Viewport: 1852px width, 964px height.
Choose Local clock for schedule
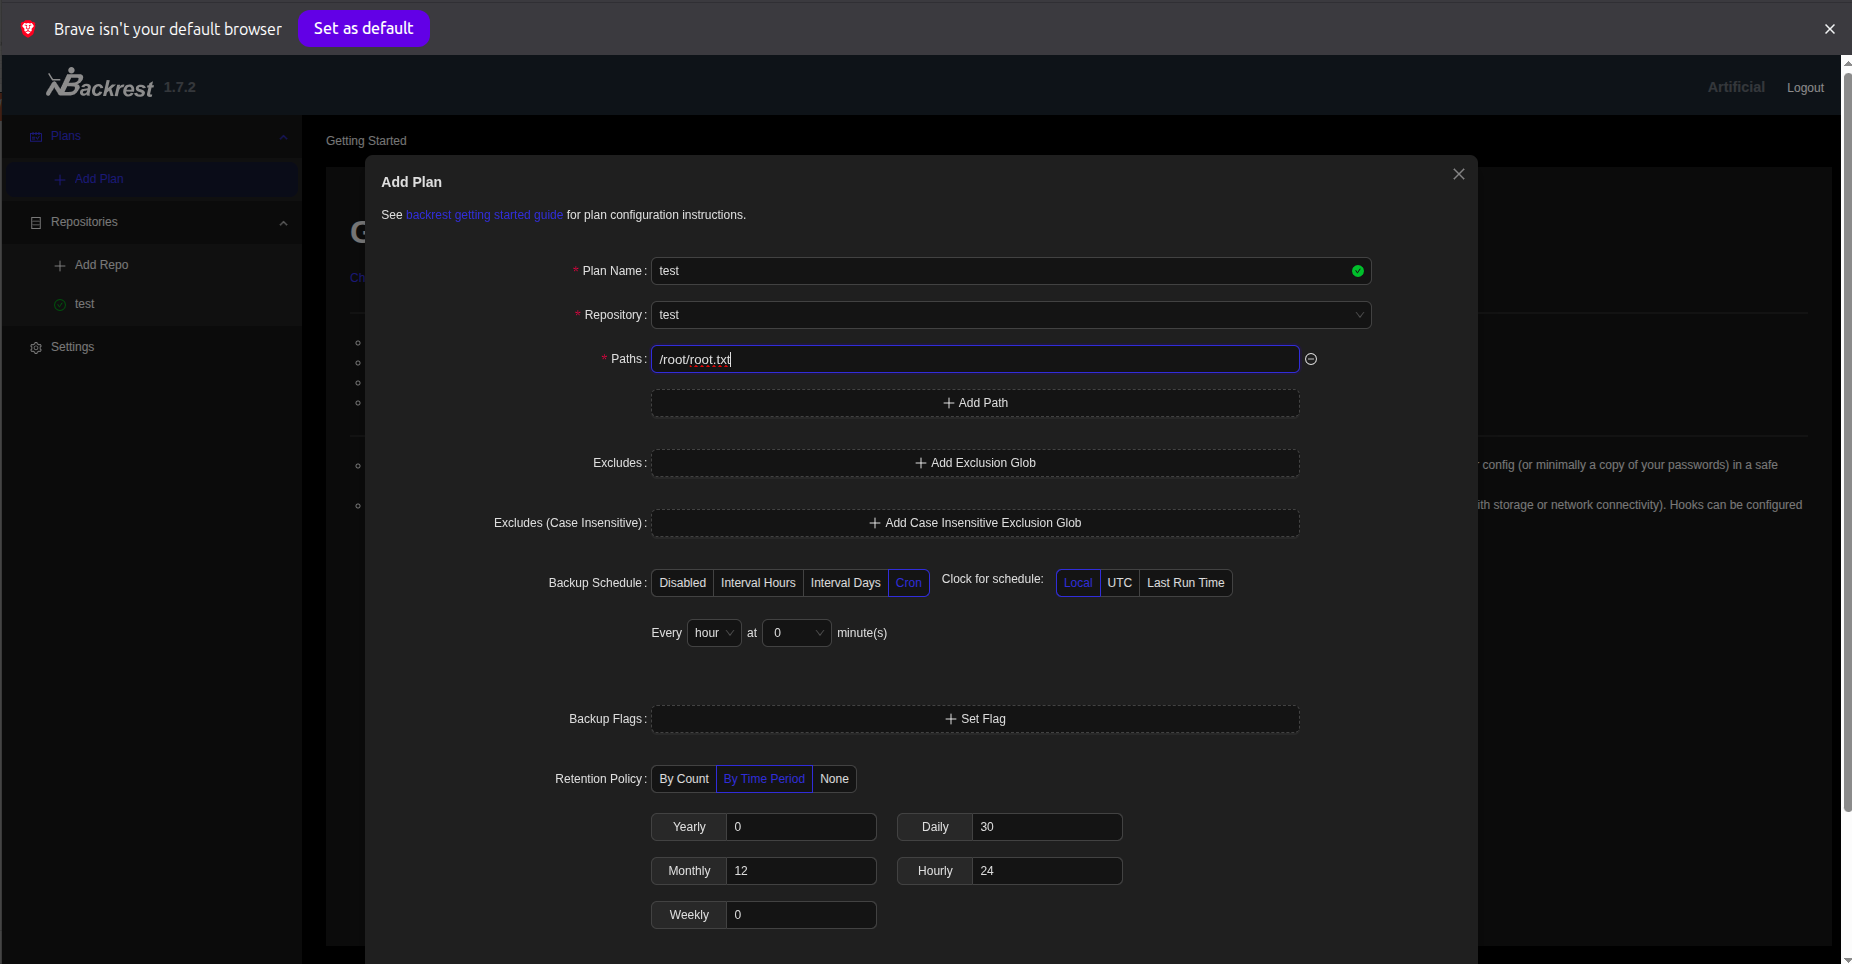(x=1078, y=583)
